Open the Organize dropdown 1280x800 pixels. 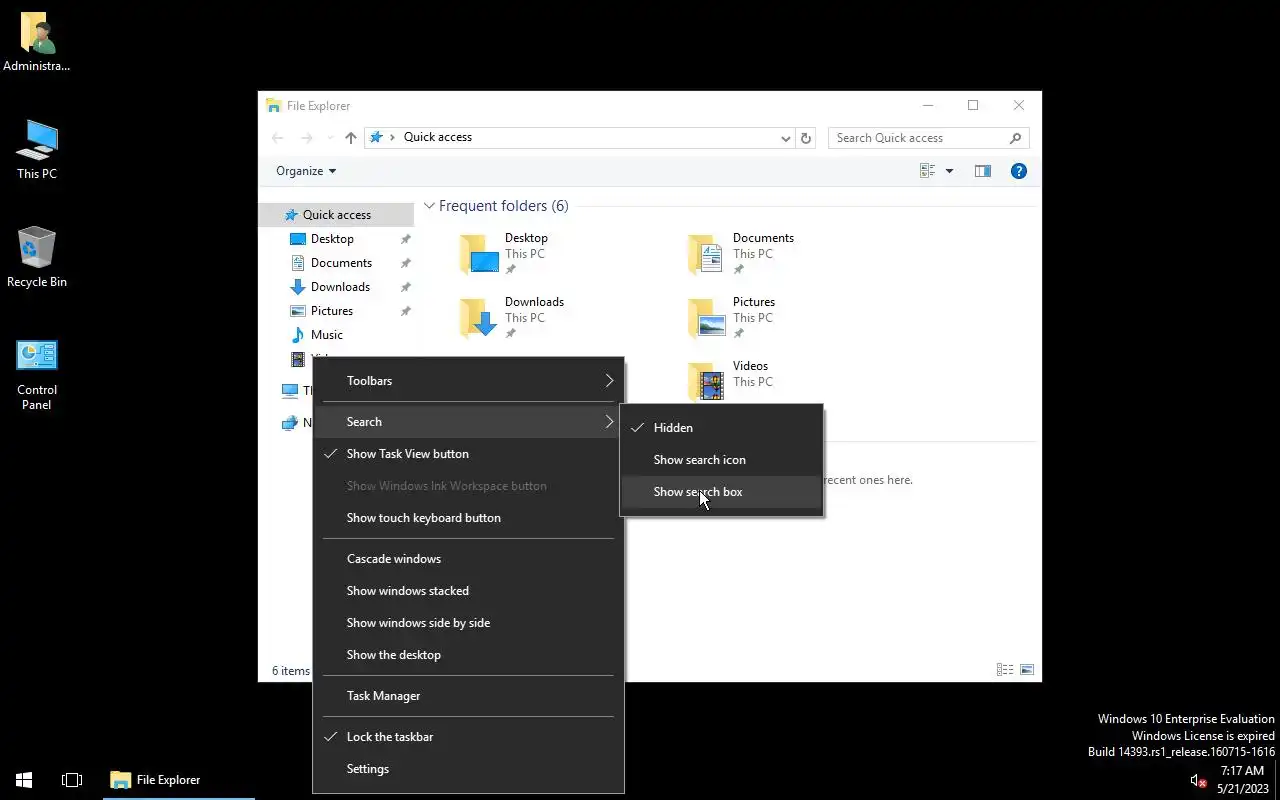pos(306,171)
